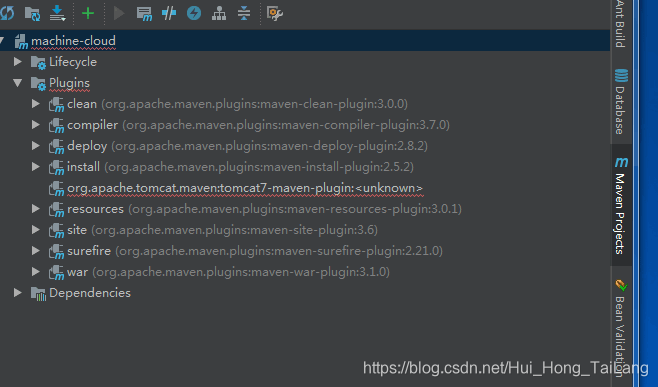Expand the Dependencies node
The width and height of the screenshot is (658, 387).
click(18, 293)
